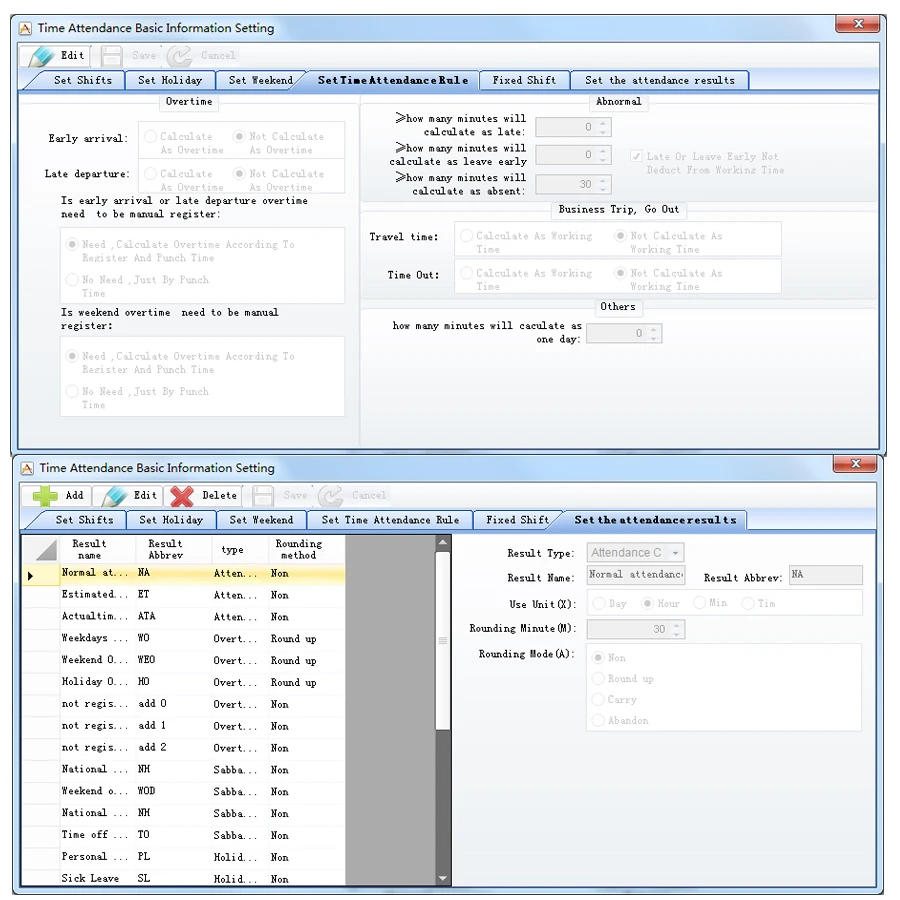Screen dimensions: 900x900
Task: Click the Rounding Minute spinner
Action: point(635,629)
